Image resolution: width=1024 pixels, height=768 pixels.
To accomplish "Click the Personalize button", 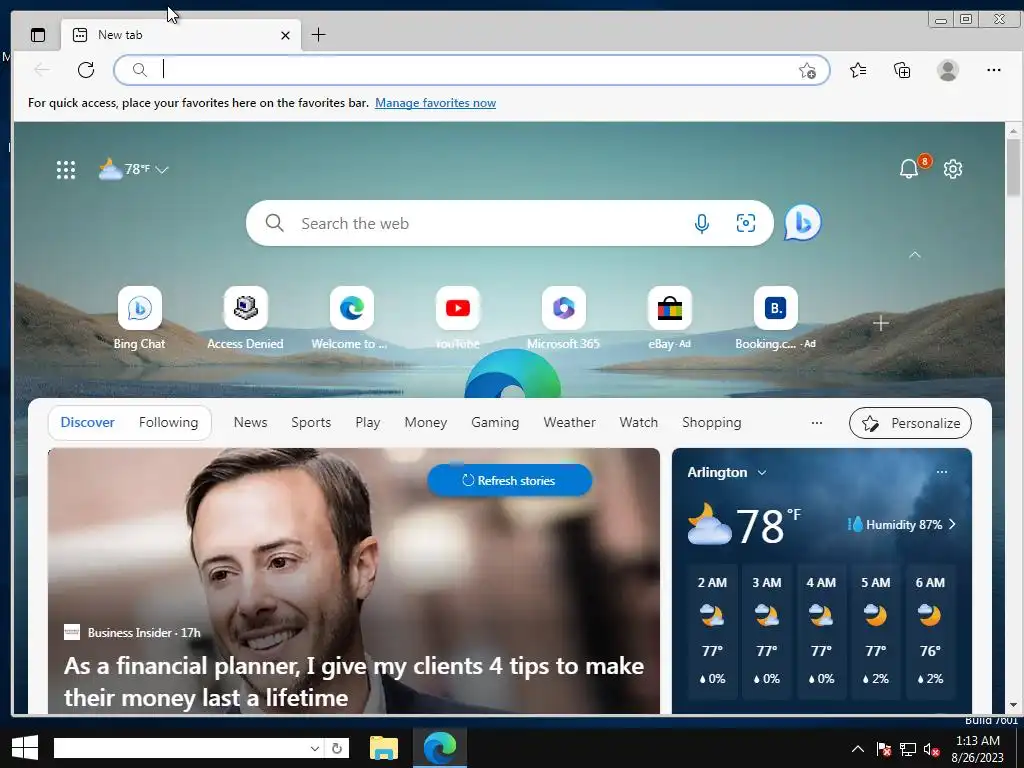I will [910, 423].
